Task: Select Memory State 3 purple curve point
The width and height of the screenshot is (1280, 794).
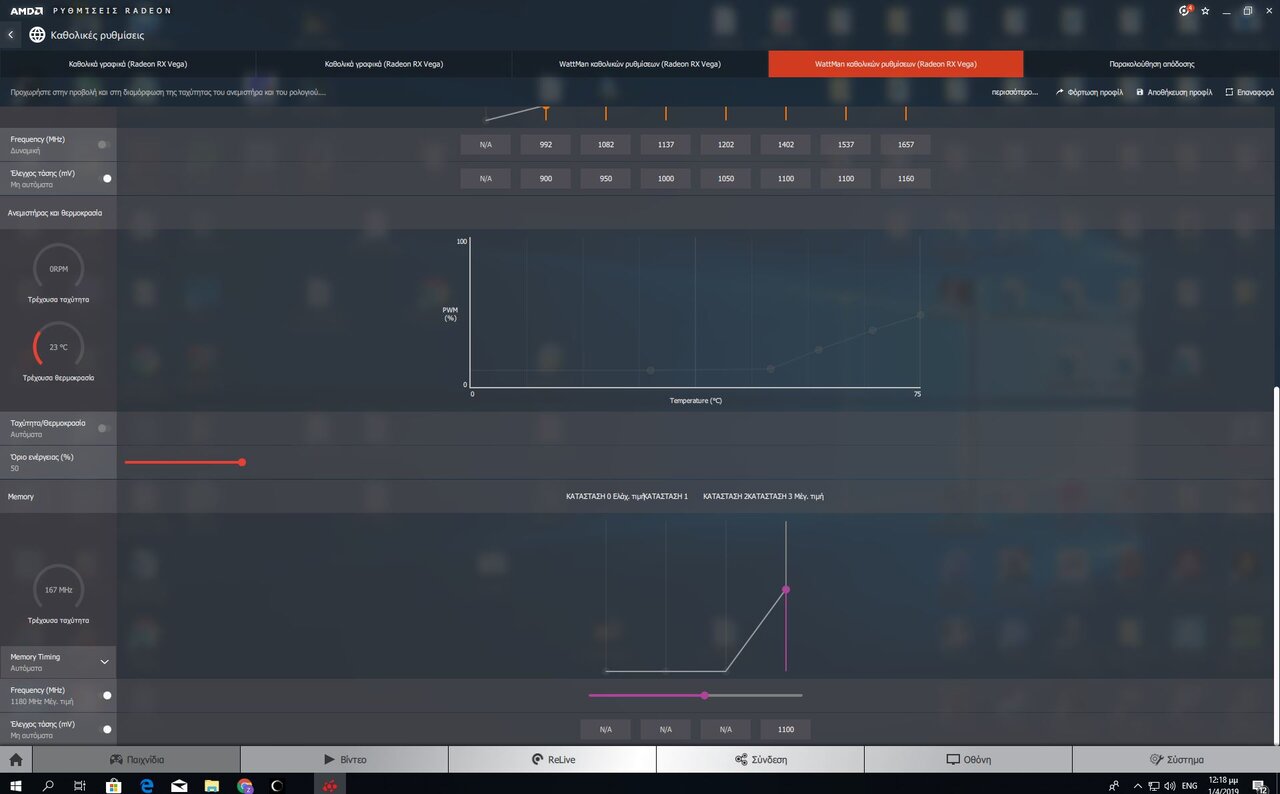Action: pyautogui.click(x=786, y=590)
